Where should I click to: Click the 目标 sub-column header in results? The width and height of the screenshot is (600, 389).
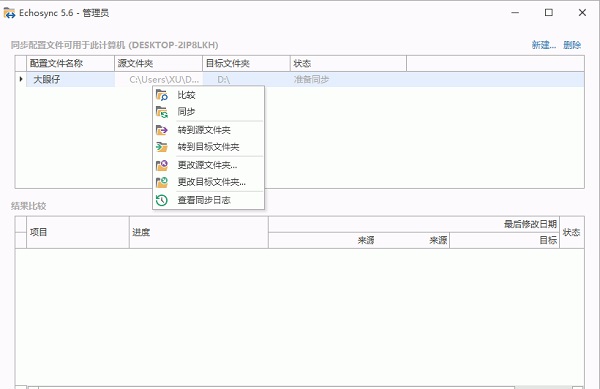tap(504, 240)
